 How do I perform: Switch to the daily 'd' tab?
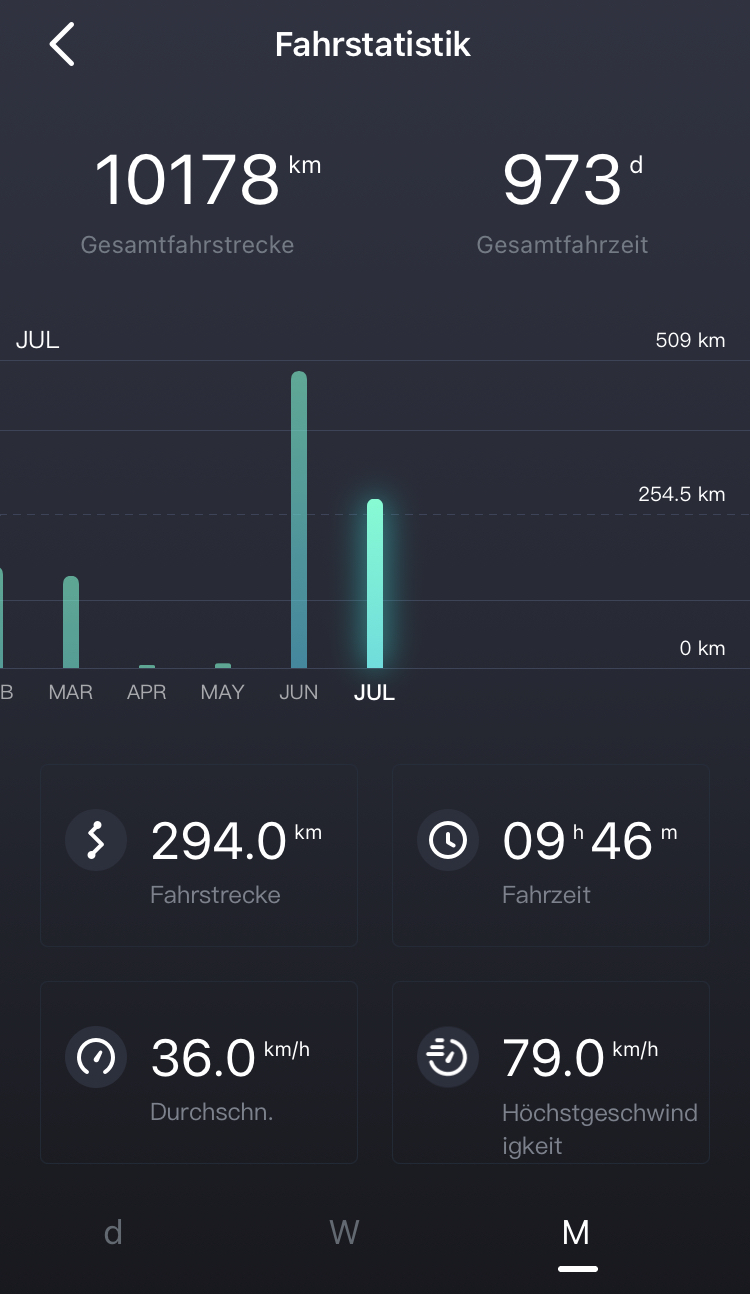click(113, 1232)
